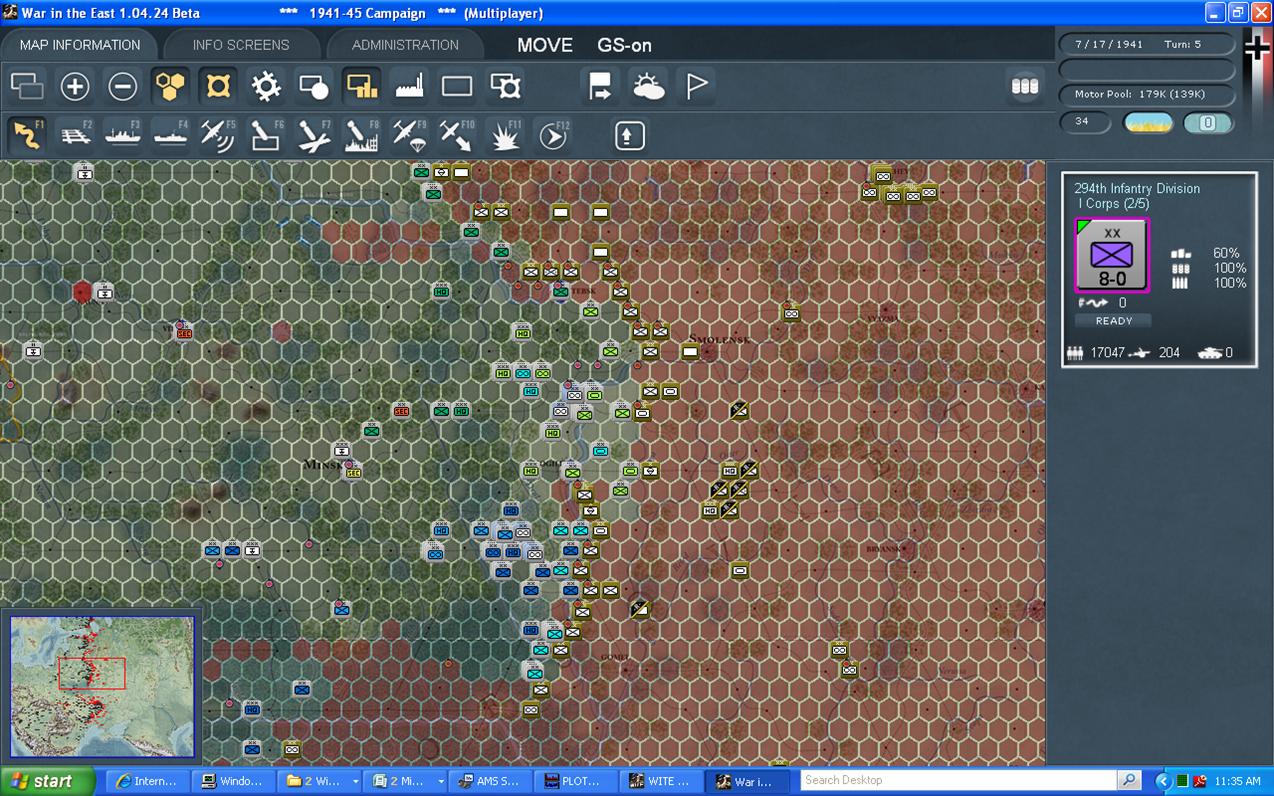1274x796 pixels.
Task: Open the INFO SCREENS tab
Action: pyautogui.click(x=241, y=45)
